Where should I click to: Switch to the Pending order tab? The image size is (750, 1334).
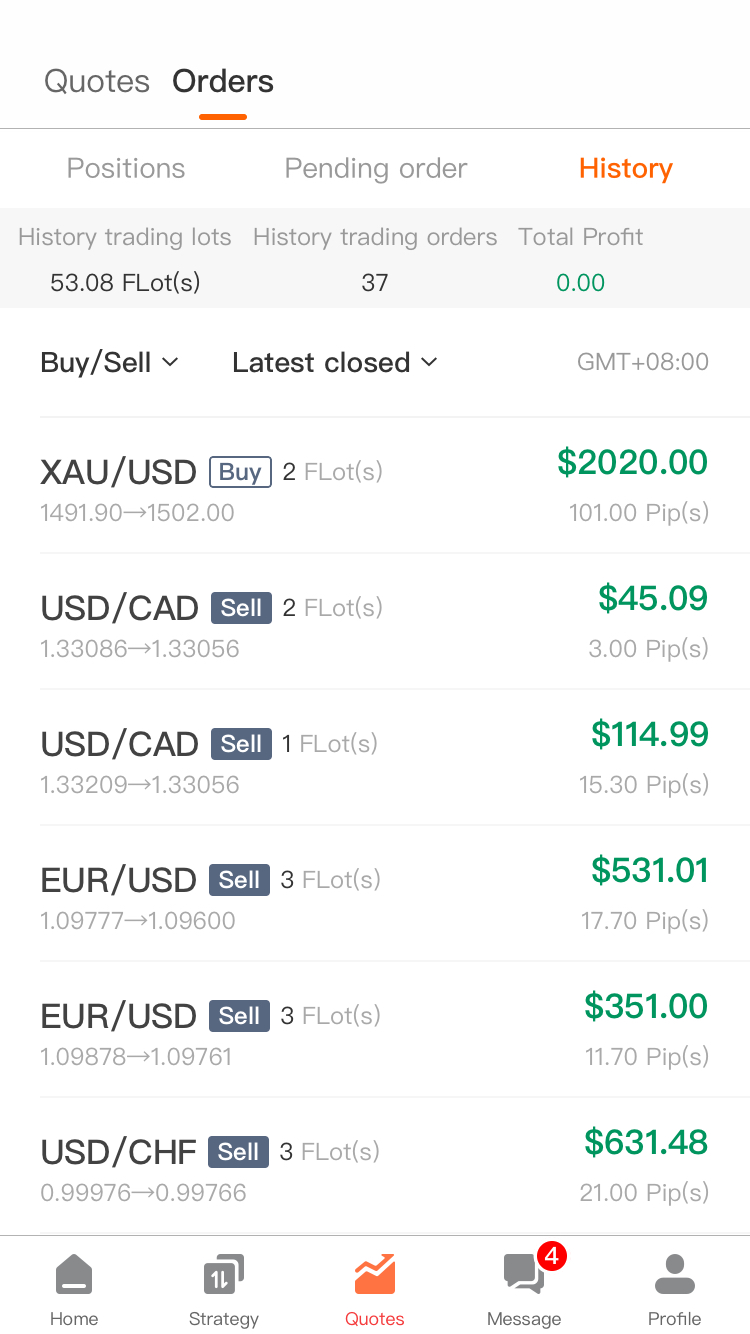376,168
